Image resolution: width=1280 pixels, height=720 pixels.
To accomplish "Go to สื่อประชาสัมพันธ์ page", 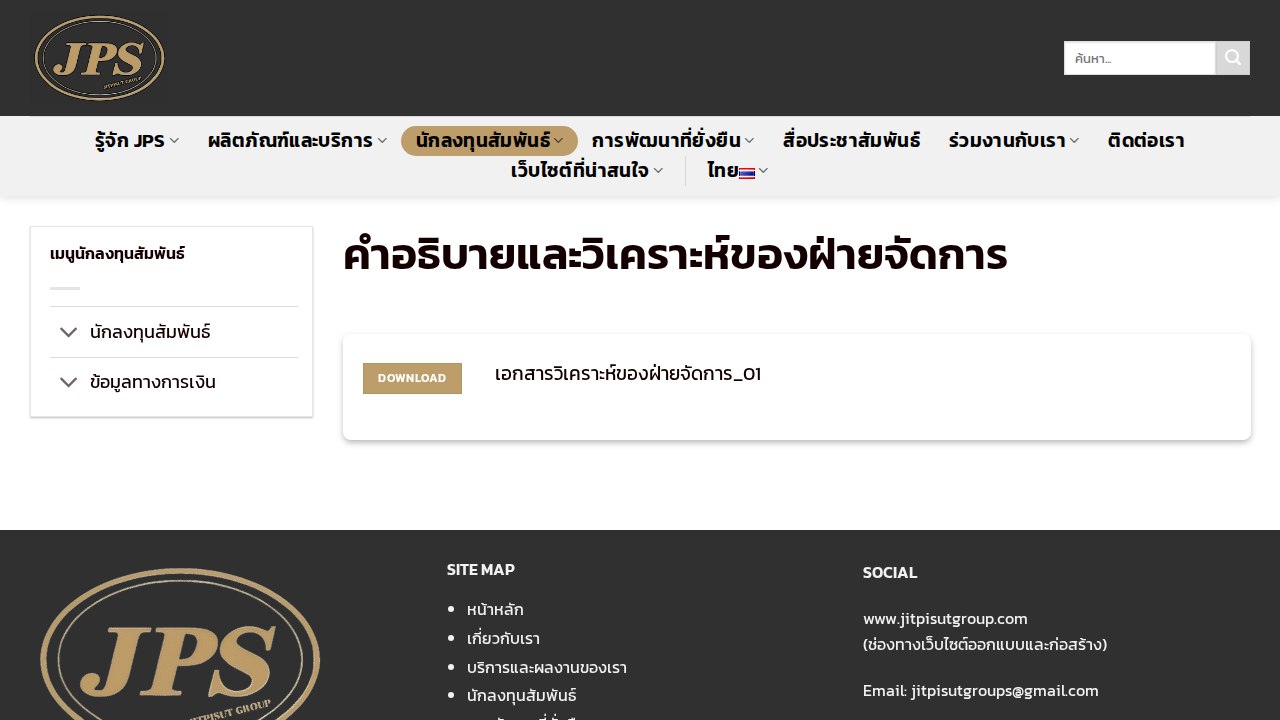I will coord(851,141).
